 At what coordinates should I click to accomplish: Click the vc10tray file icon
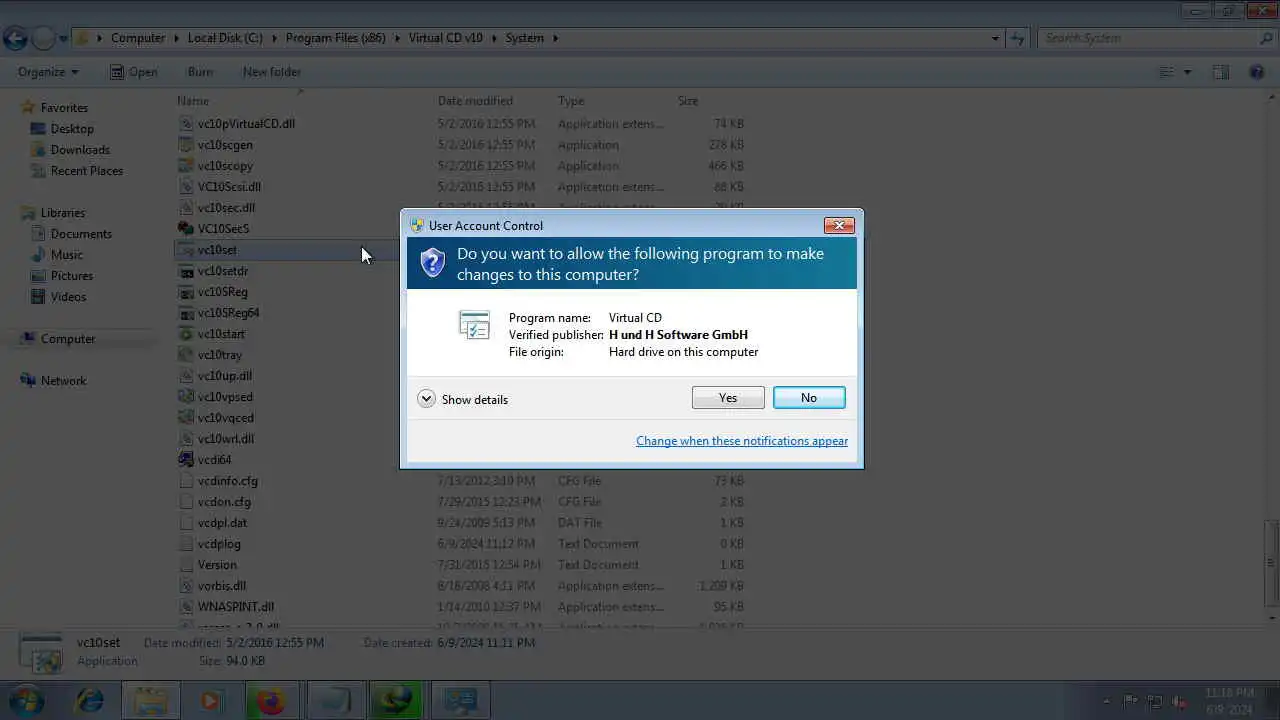186,355
